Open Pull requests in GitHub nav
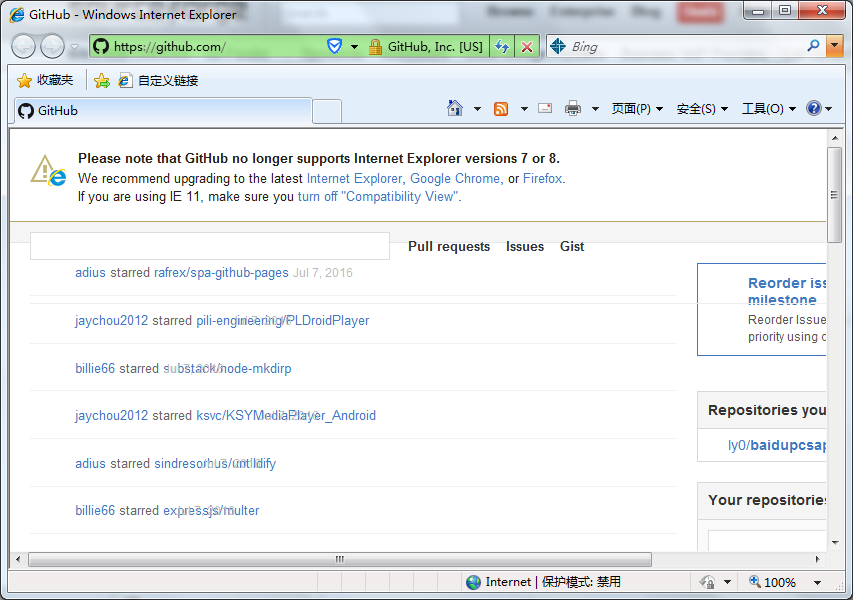This screenshot has width=853, height=600. click(449, 246)
